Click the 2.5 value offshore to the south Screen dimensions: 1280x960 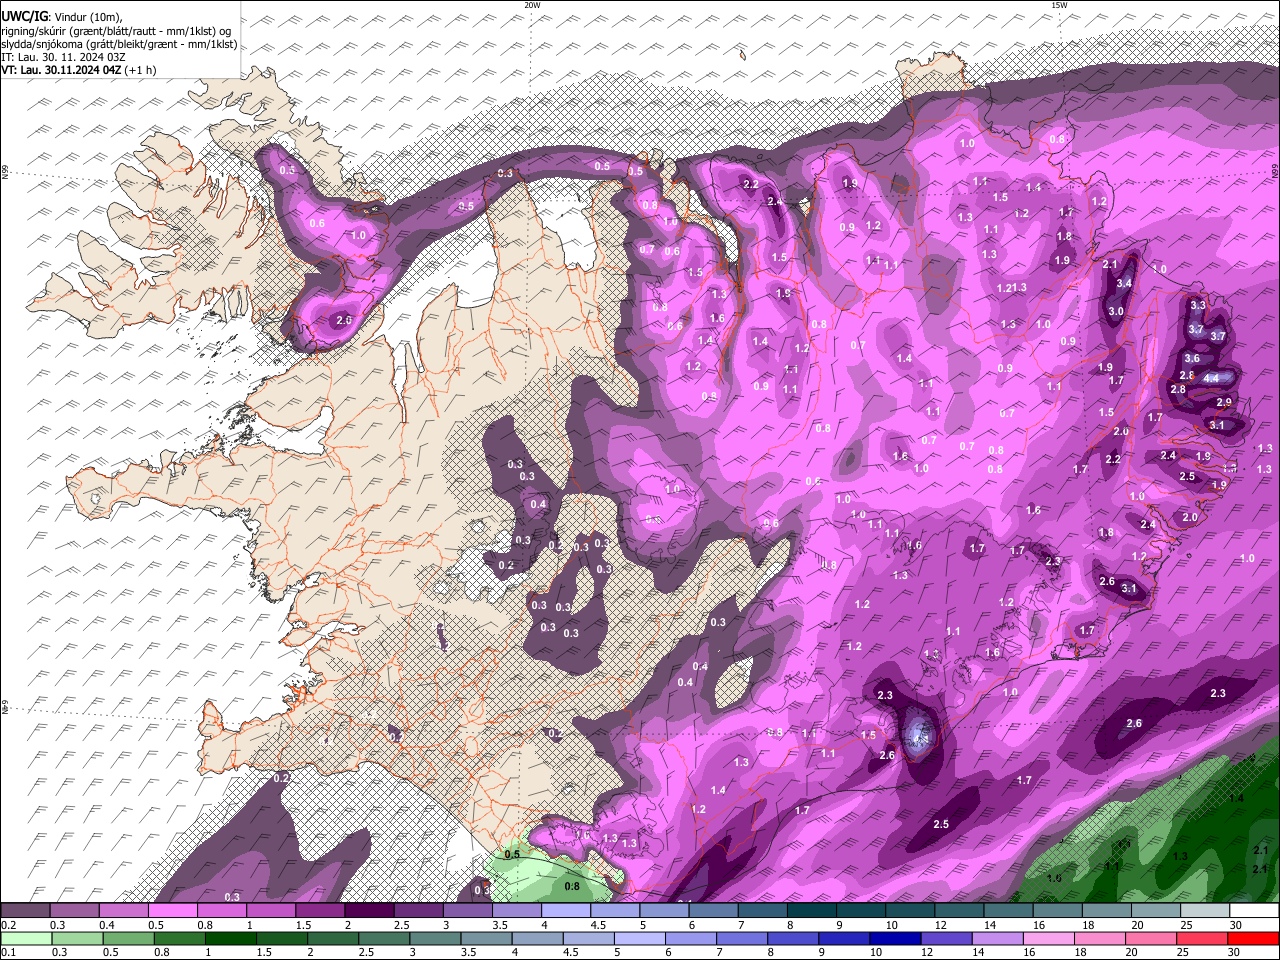[x=941, y=824]
